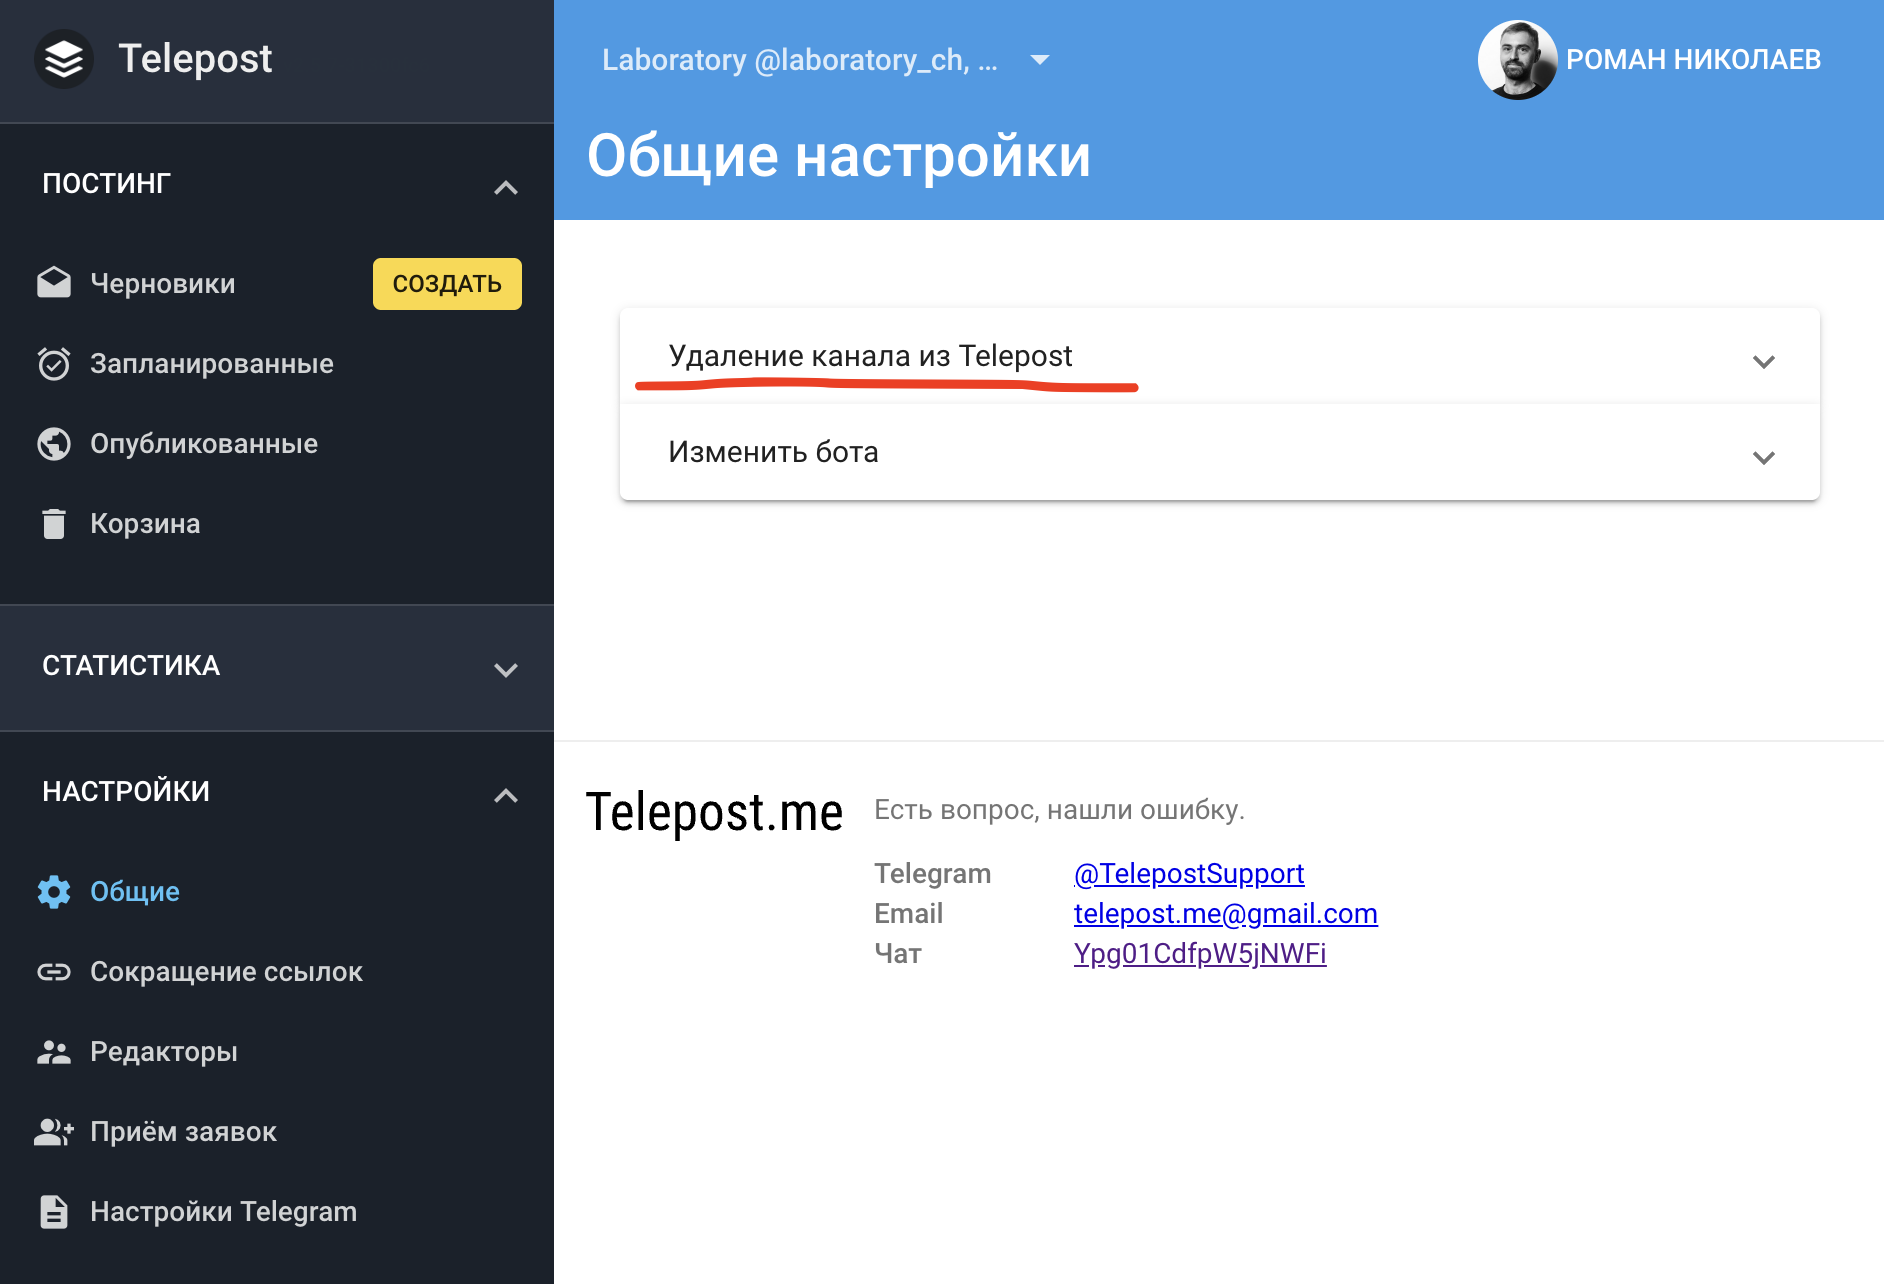
Task: Open Корзина menu item
Action: 145,523
